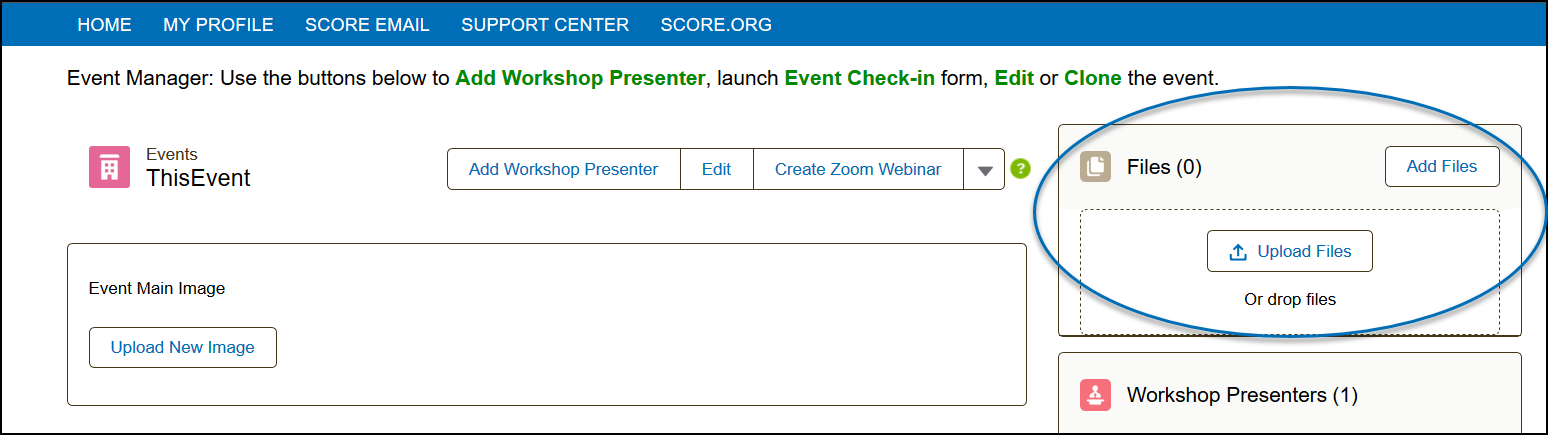Click the Files panel documents icon
Viewport: 1548px width, 435px height.
pos(1095,167)
